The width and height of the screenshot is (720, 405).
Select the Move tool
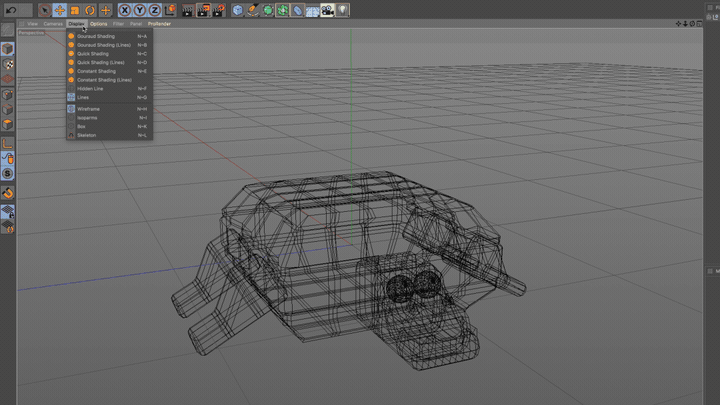tap(60, 10)
